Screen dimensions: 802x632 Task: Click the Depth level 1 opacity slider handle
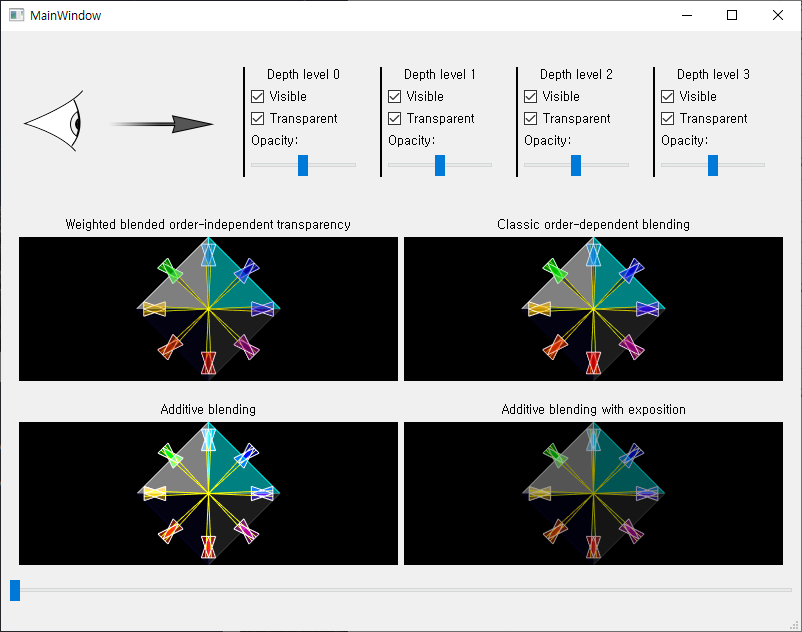[440, 165]
